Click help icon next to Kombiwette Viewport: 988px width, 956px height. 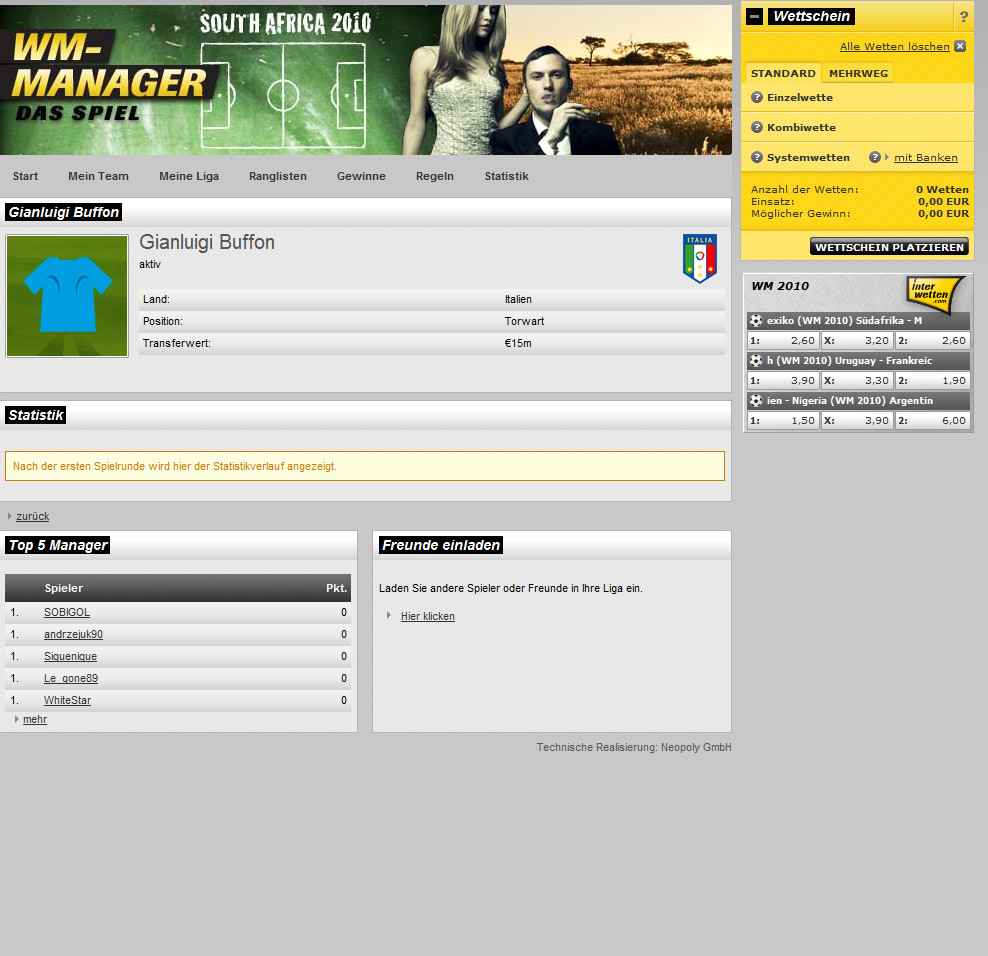tap(757, 128)
